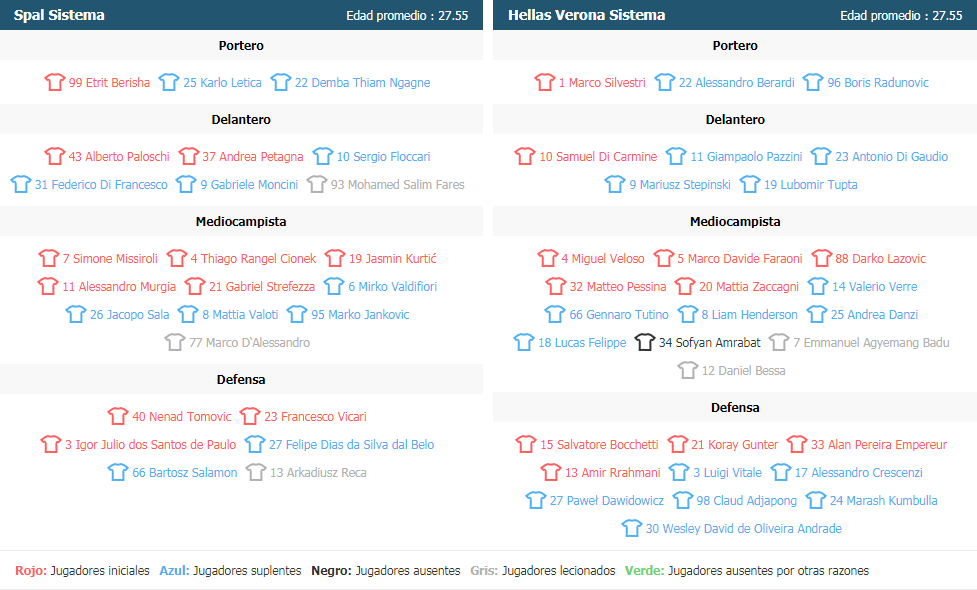
Task: Click the red jersey icon beside Marco Silvestri
Action: (x=545, y=82)
